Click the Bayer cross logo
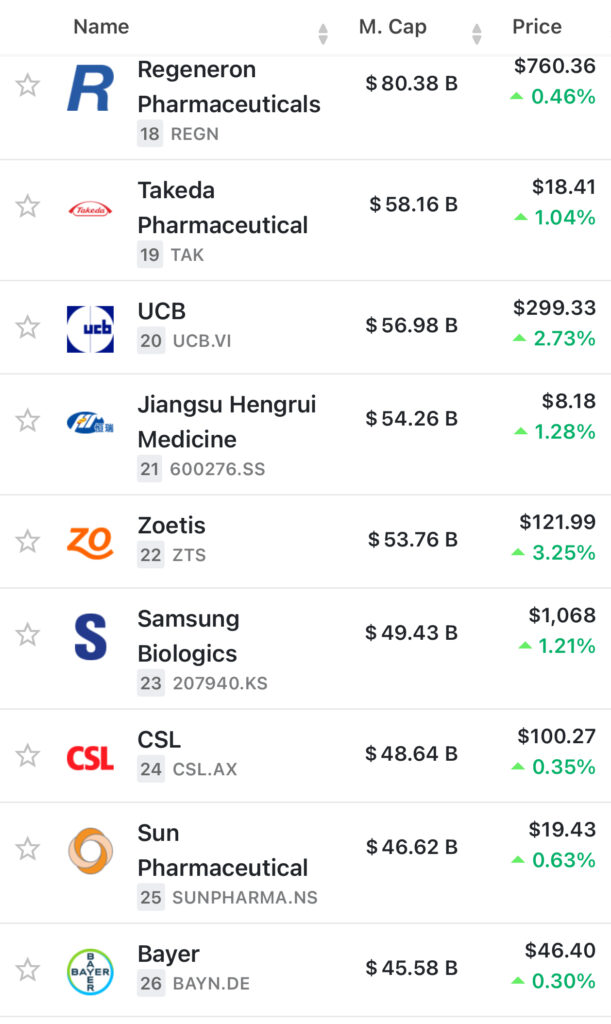 point(90,971)
